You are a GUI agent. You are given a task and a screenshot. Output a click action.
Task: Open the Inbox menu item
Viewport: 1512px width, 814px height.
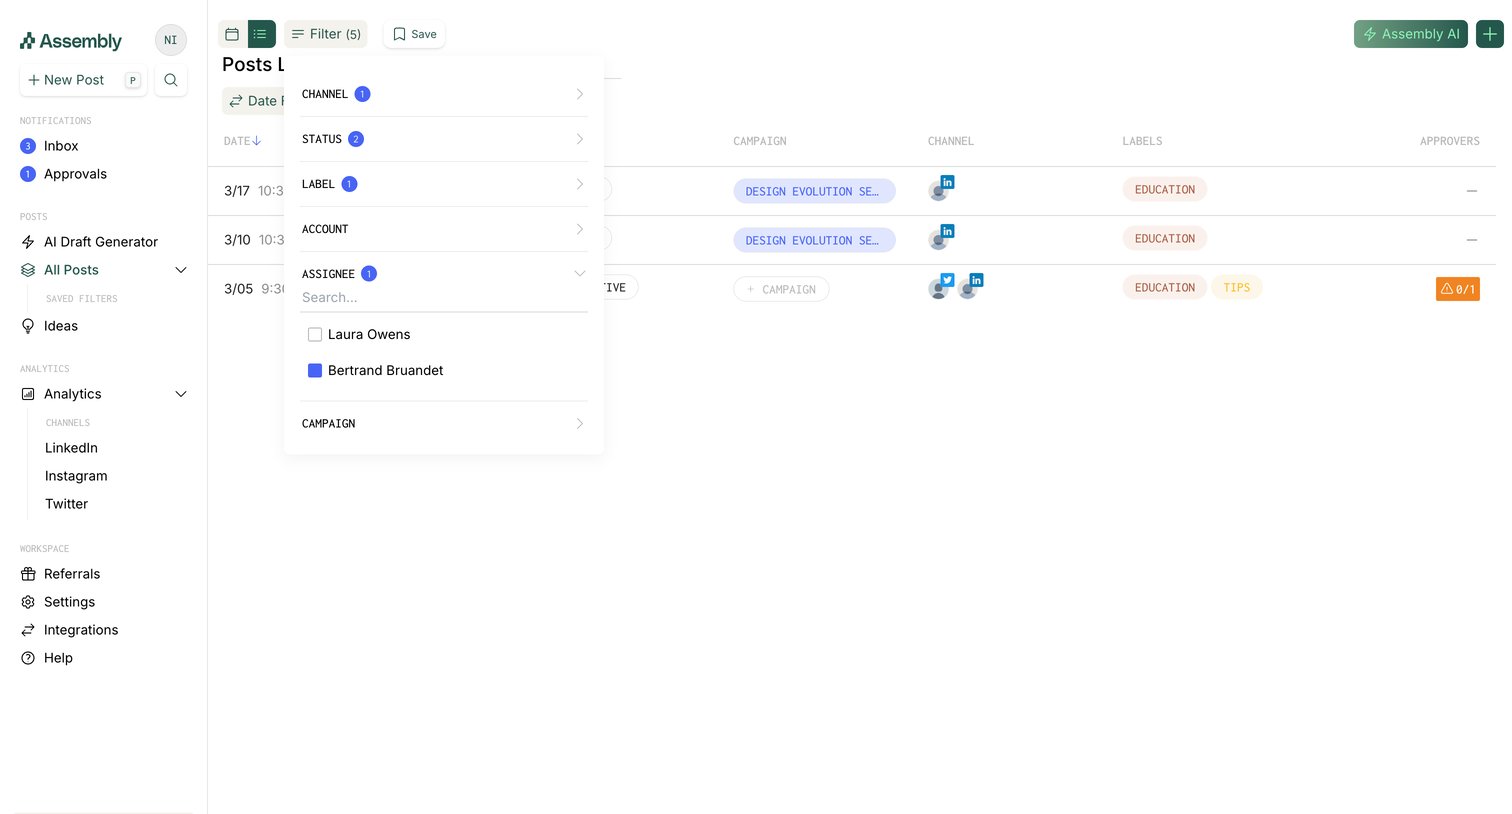(x=61, y=146)
